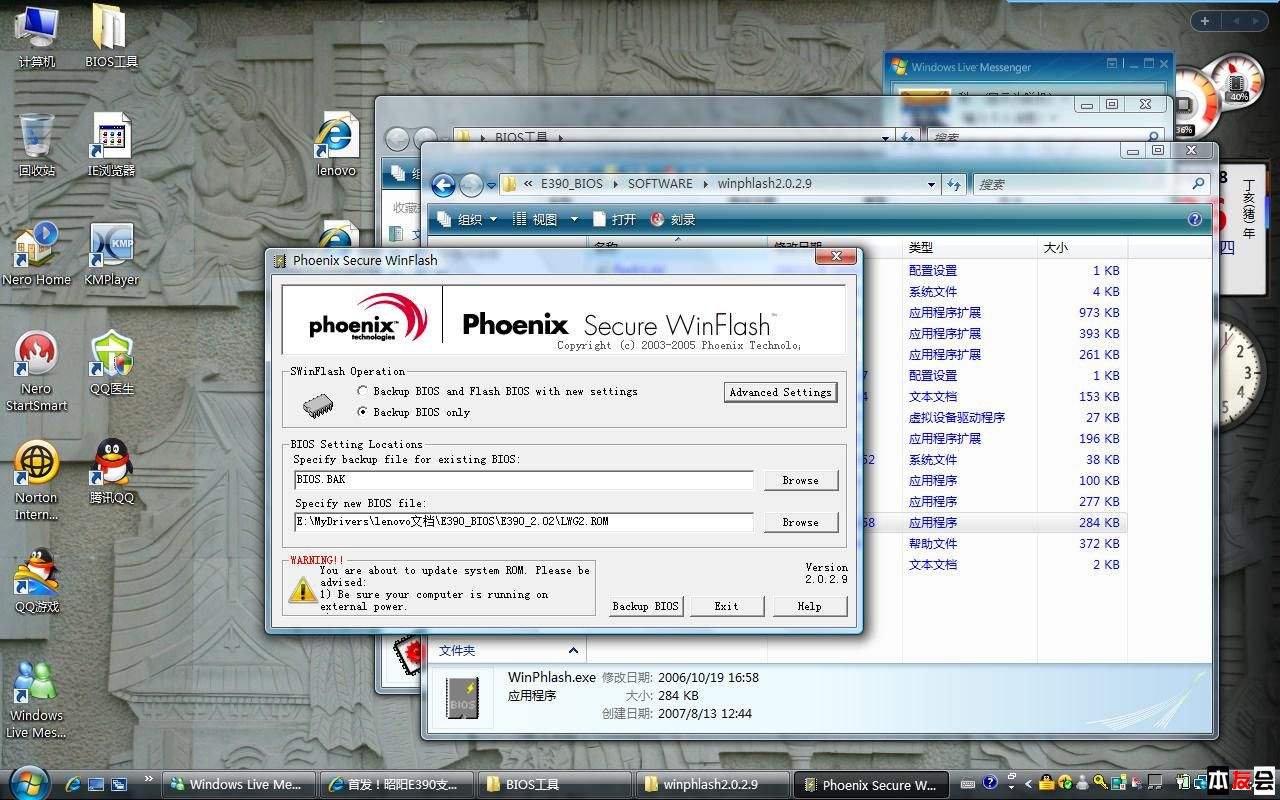Open Explorer help question-mark icon
Image resolution: width=1280 pixels, height=800 pixels.
click(1194, 219)
